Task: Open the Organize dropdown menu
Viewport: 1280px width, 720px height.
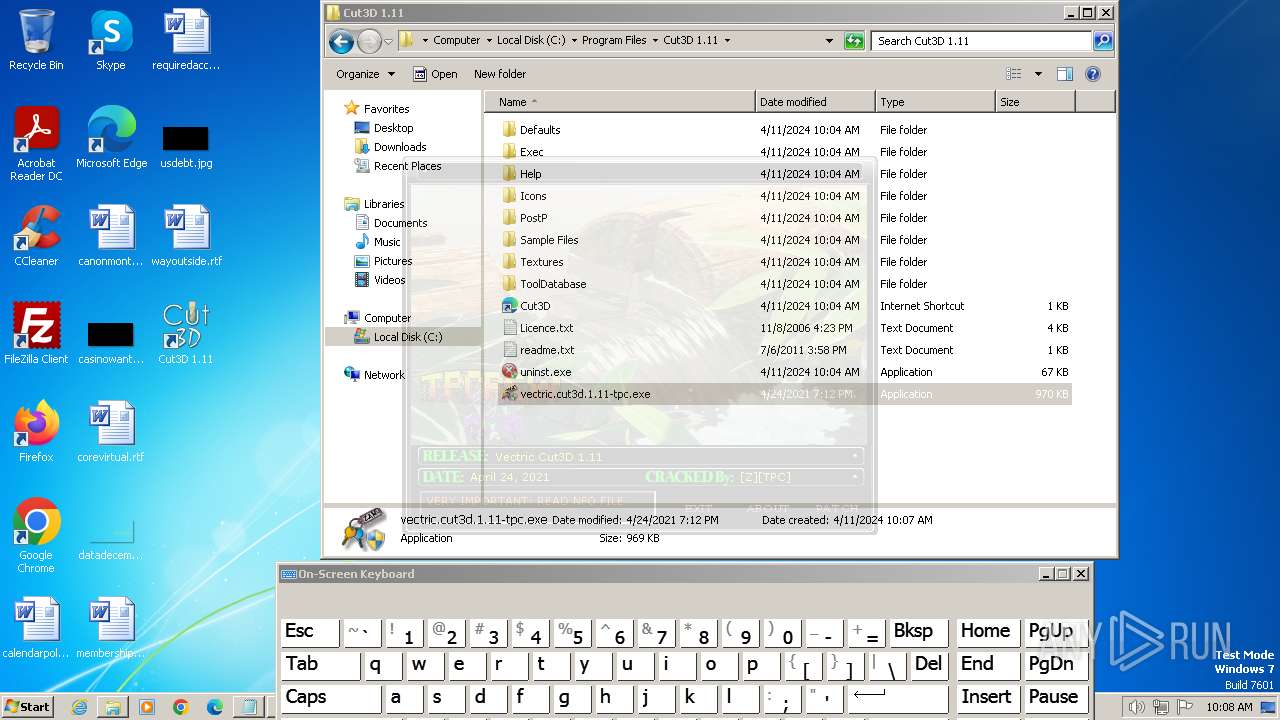Action: pyautogui.click(x=365, y=74)
